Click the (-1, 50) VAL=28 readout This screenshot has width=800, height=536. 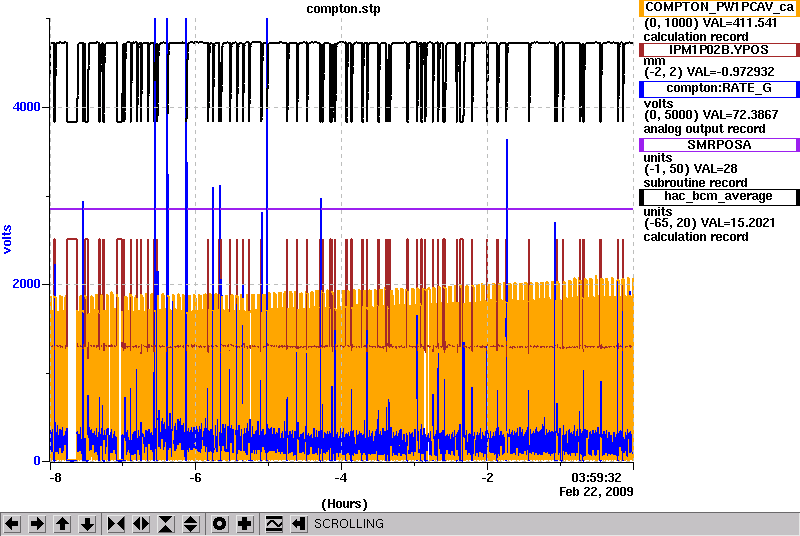[690, 169]
